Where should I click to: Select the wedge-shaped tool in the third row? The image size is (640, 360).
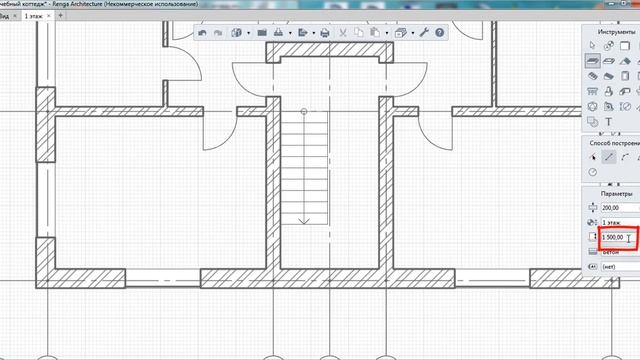609,76
